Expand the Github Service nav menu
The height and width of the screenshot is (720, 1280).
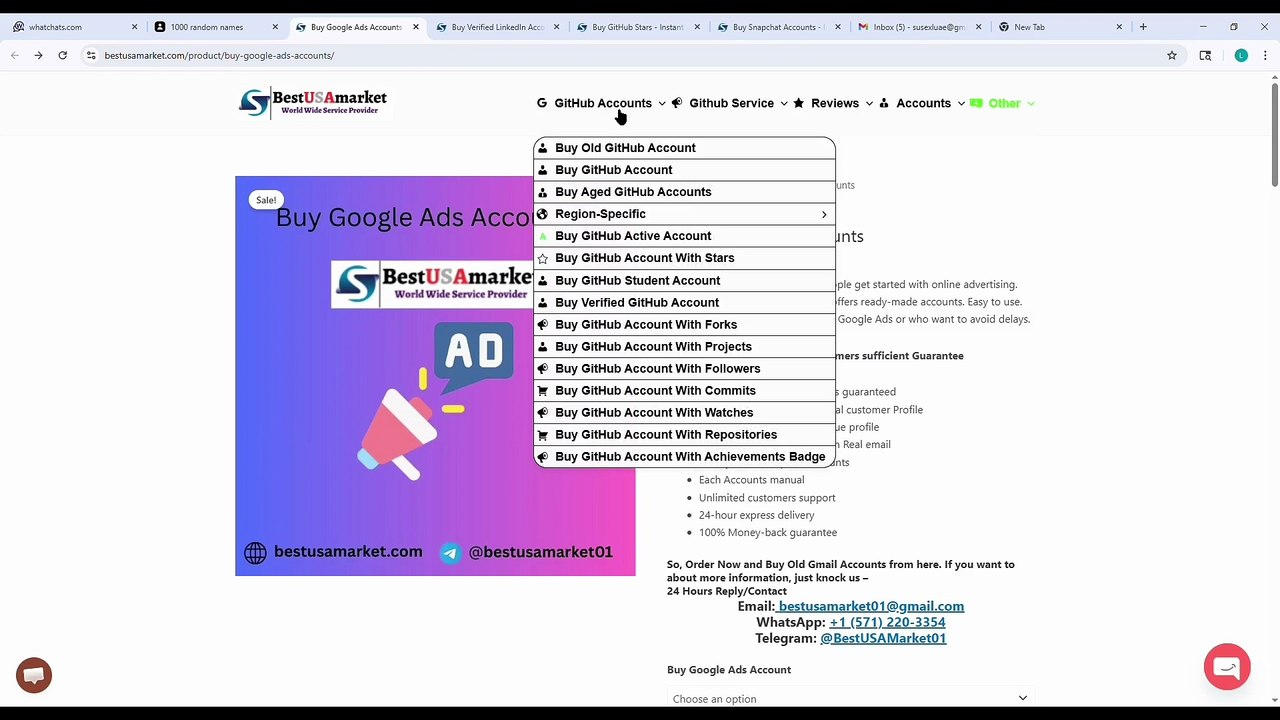pos(731,103)
